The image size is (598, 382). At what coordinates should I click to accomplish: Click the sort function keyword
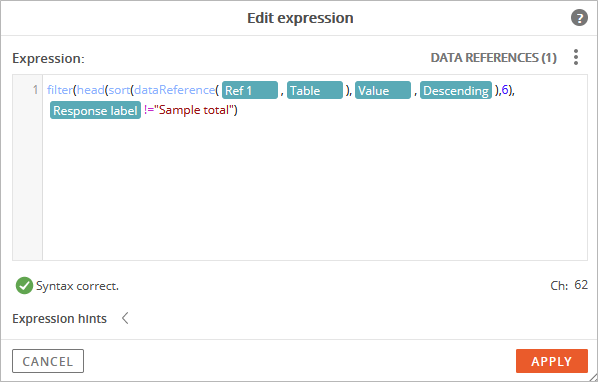click(x=119, y=90)
